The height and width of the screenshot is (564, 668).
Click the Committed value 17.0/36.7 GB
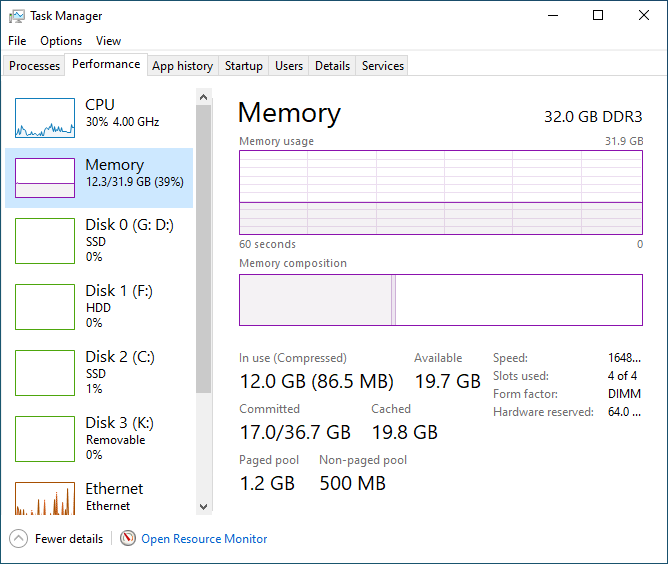tap(295, 432)
